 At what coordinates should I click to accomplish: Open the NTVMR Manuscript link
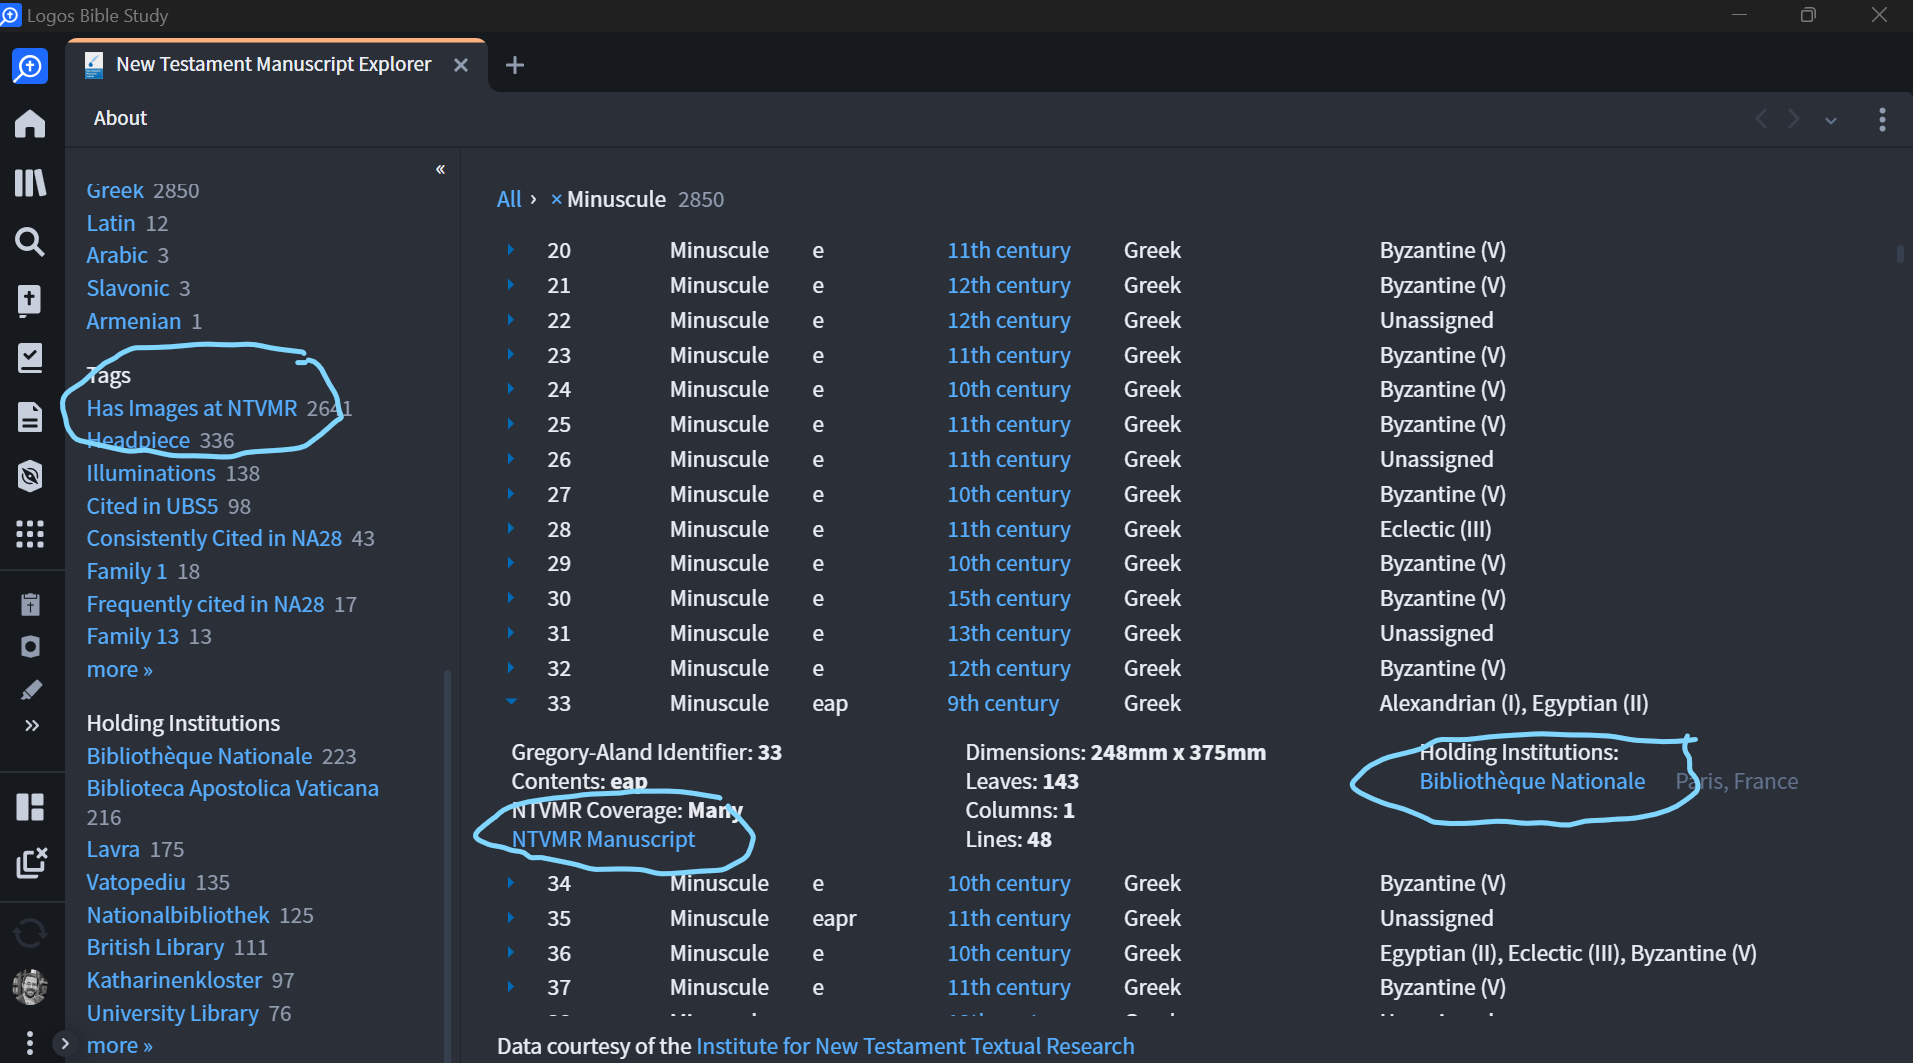point(603,840)
